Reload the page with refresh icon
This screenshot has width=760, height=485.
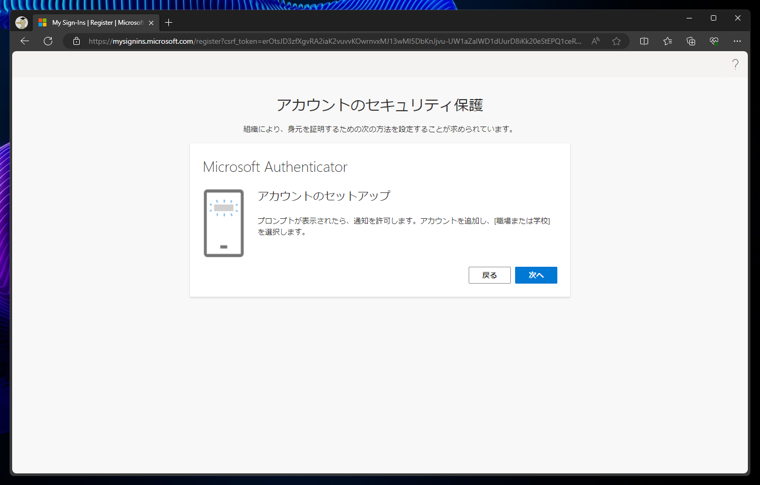(48, 41)
